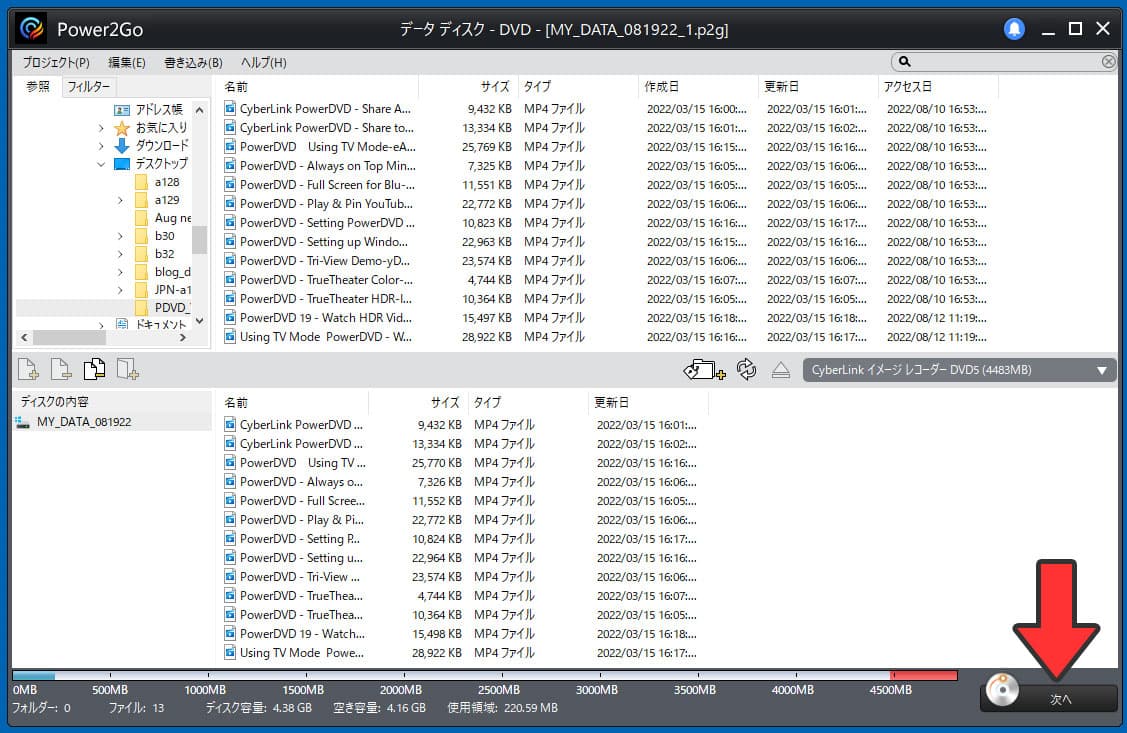Image resolution: width=1127 pixels, height=733 pixels.
Task: Click the 使用領域: 220.59 MB status text
Action: [502, 708]
